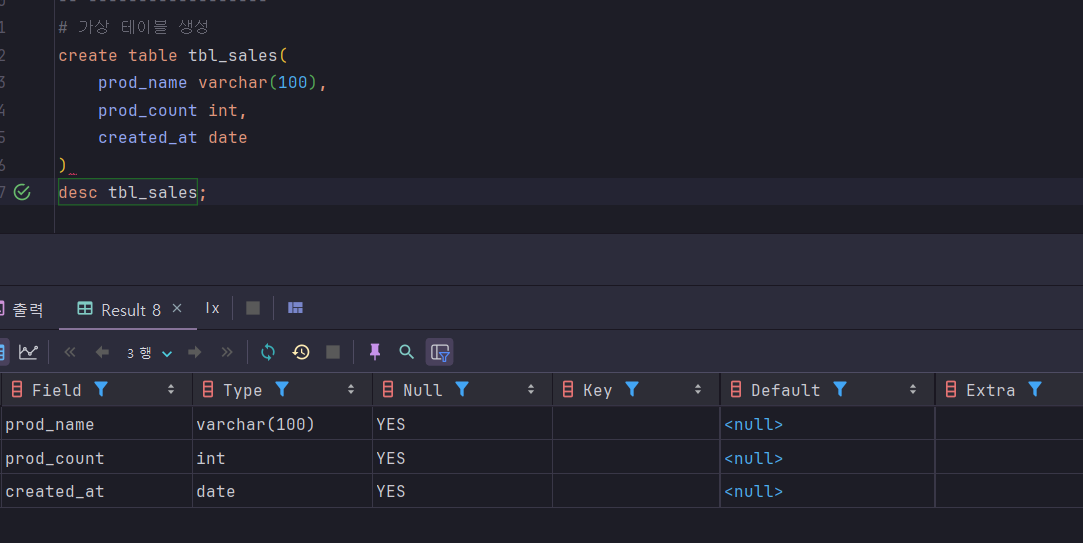Toggle the local filter panel button
This screenshot has height=543, width=1083.
click(439, 352)
